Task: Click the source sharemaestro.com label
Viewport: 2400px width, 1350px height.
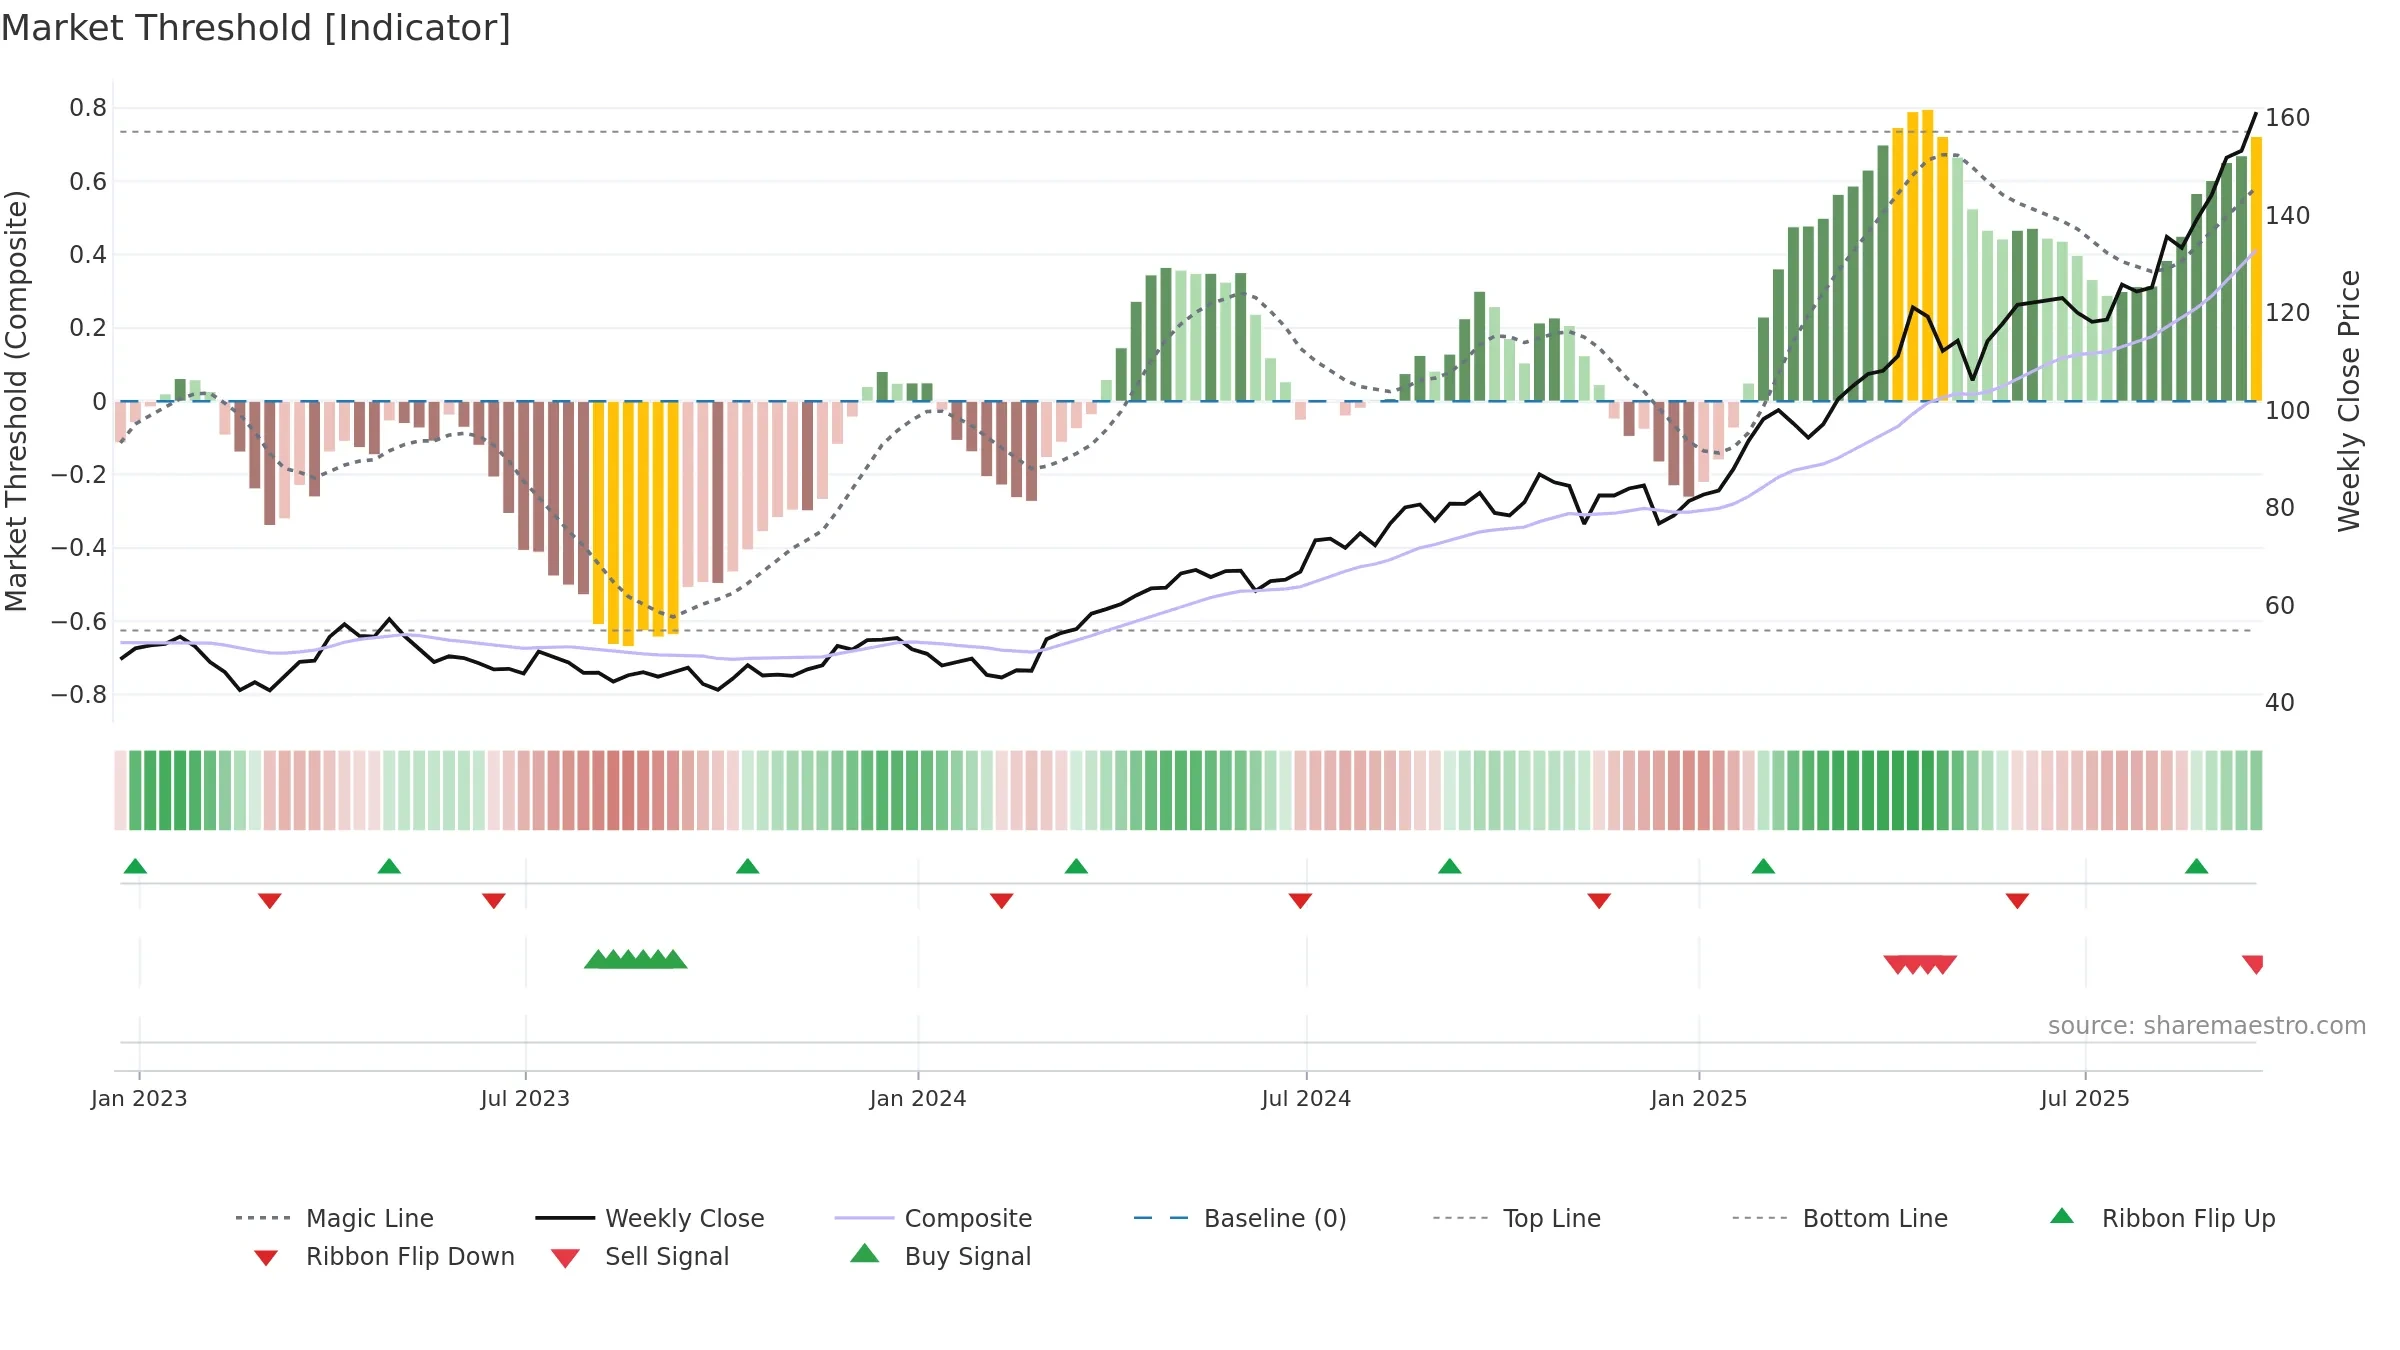Action: (x=2207, y=1026)
